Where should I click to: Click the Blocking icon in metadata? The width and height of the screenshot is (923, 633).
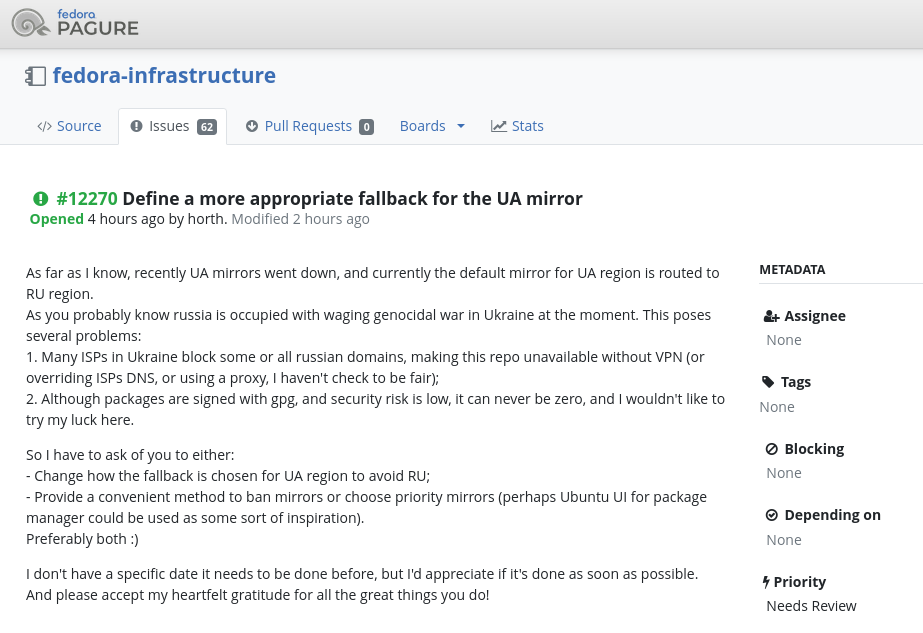772,449
